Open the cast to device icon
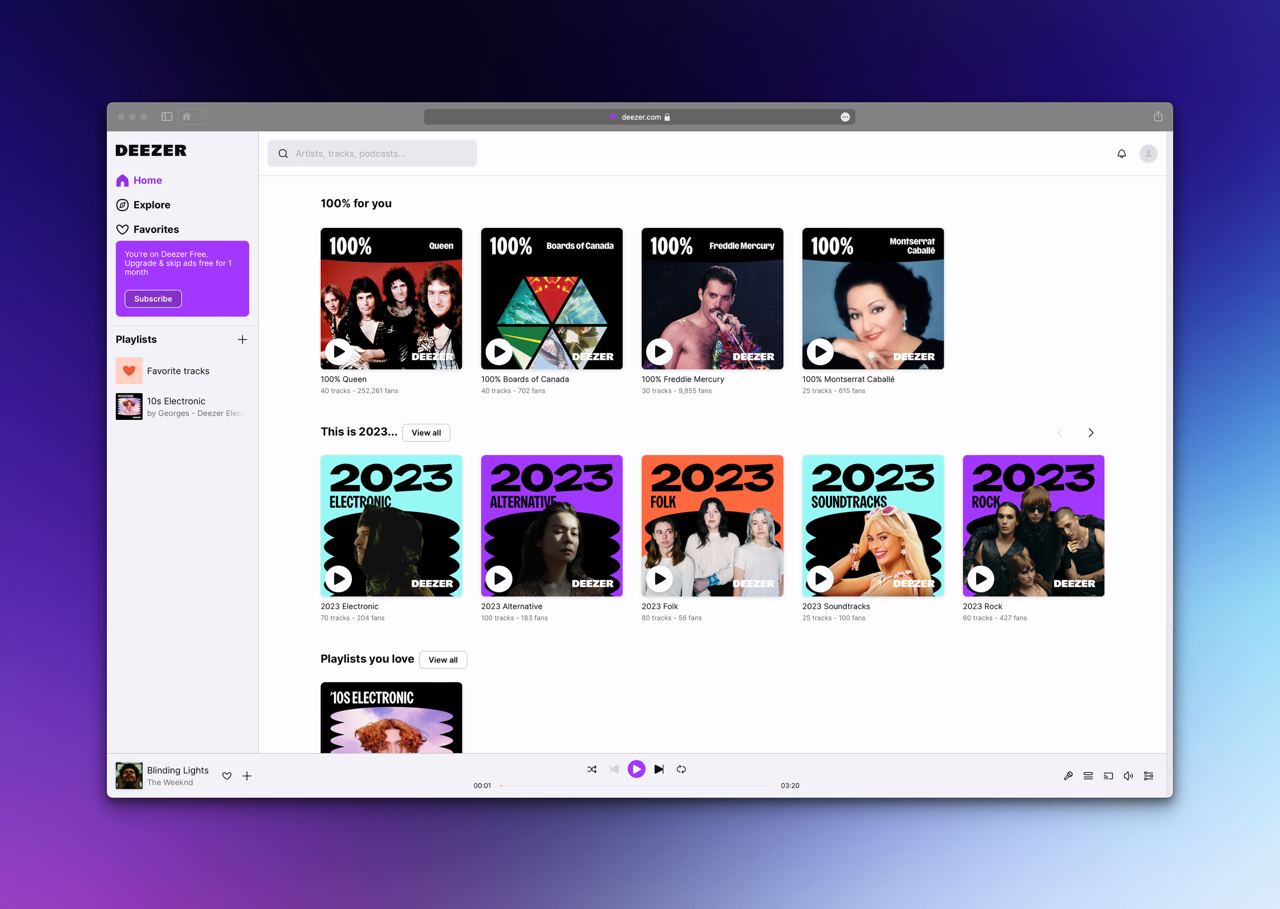This screenshot has width=1280, height=909. point(1108,776)
